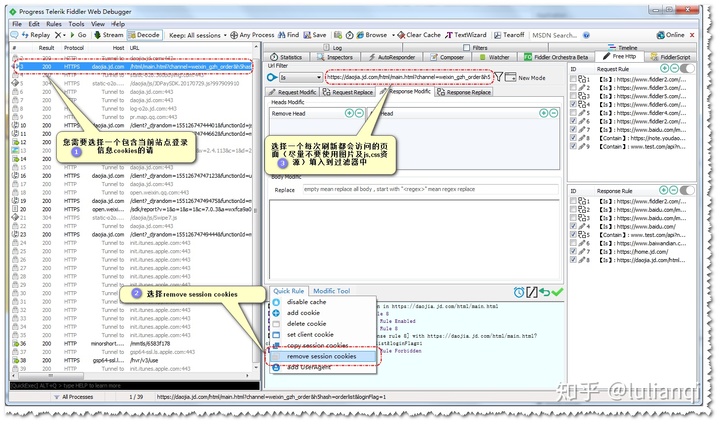Open the Response Replace tab
Viewport: 720px width, 424px height.
[464, 92]
